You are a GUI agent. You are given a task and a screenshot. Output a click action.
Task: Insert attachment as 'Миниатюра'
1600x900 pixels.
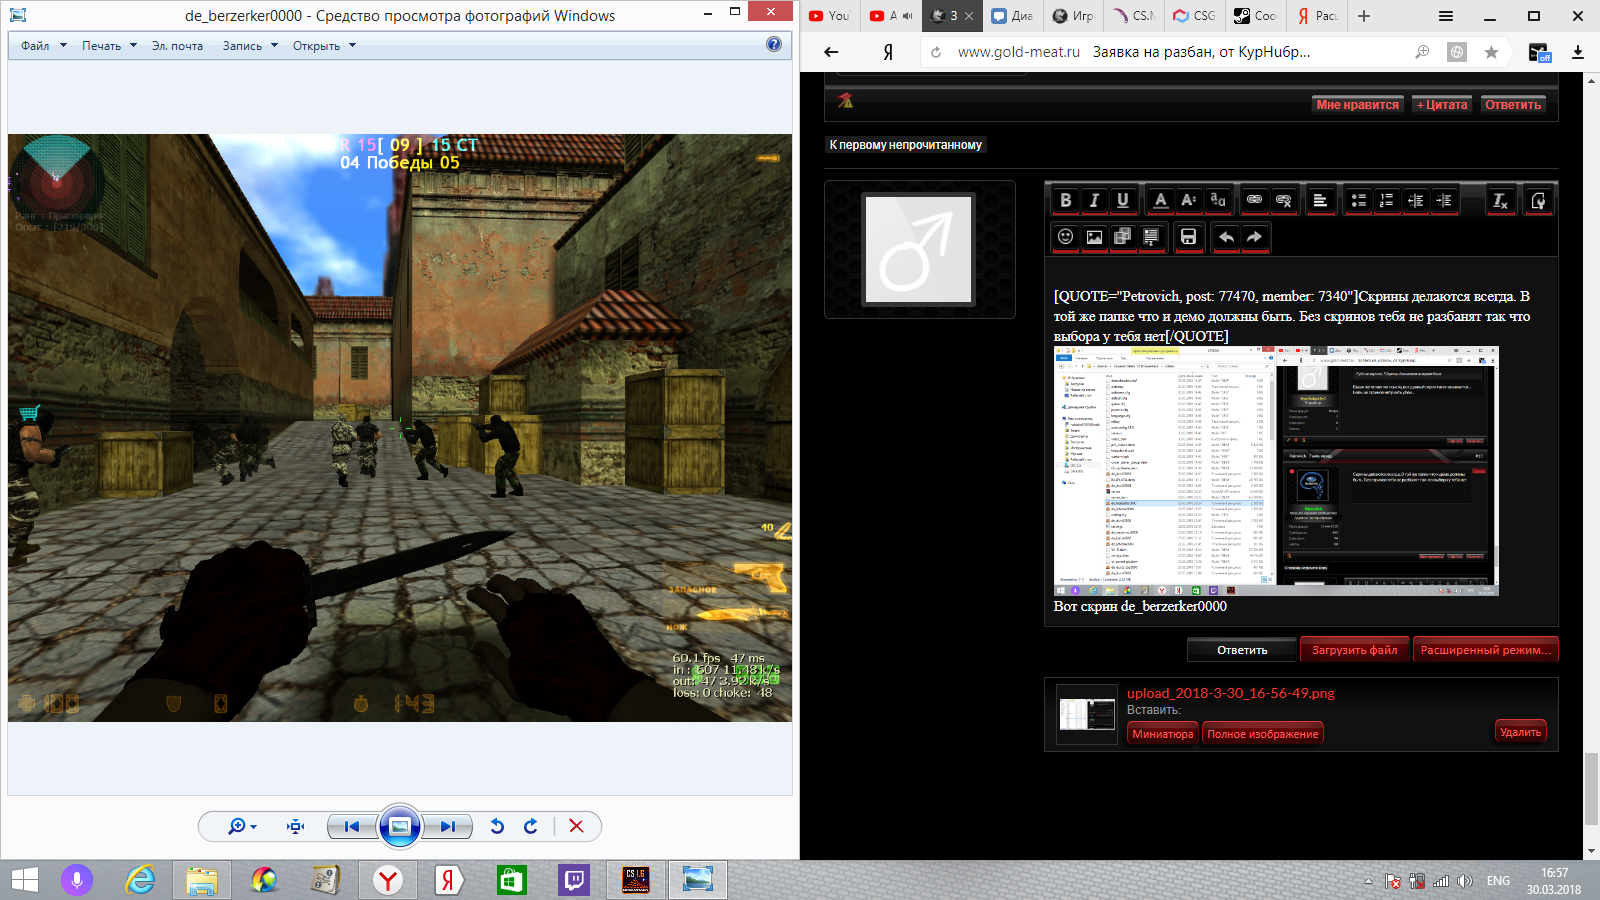point(1163,734)
